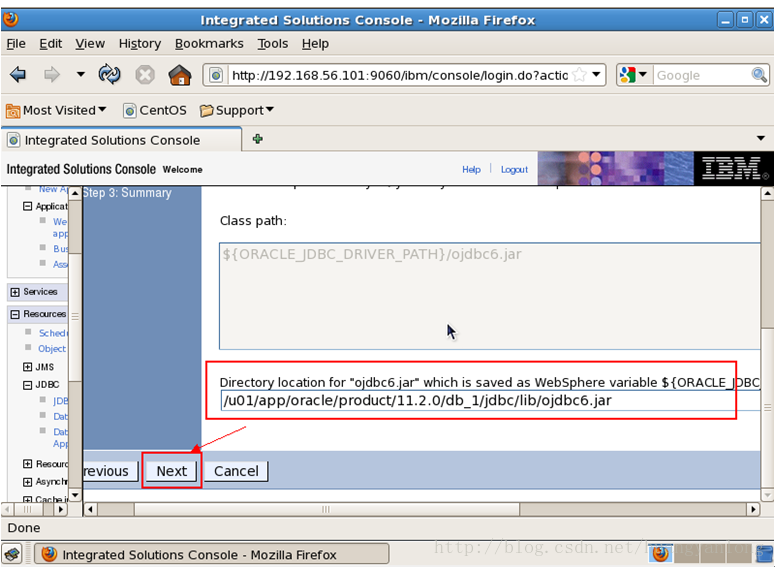Viewport: 775px width, 567px height.
Task: Open the Edit menu
Action: click(x=50, y=44)
